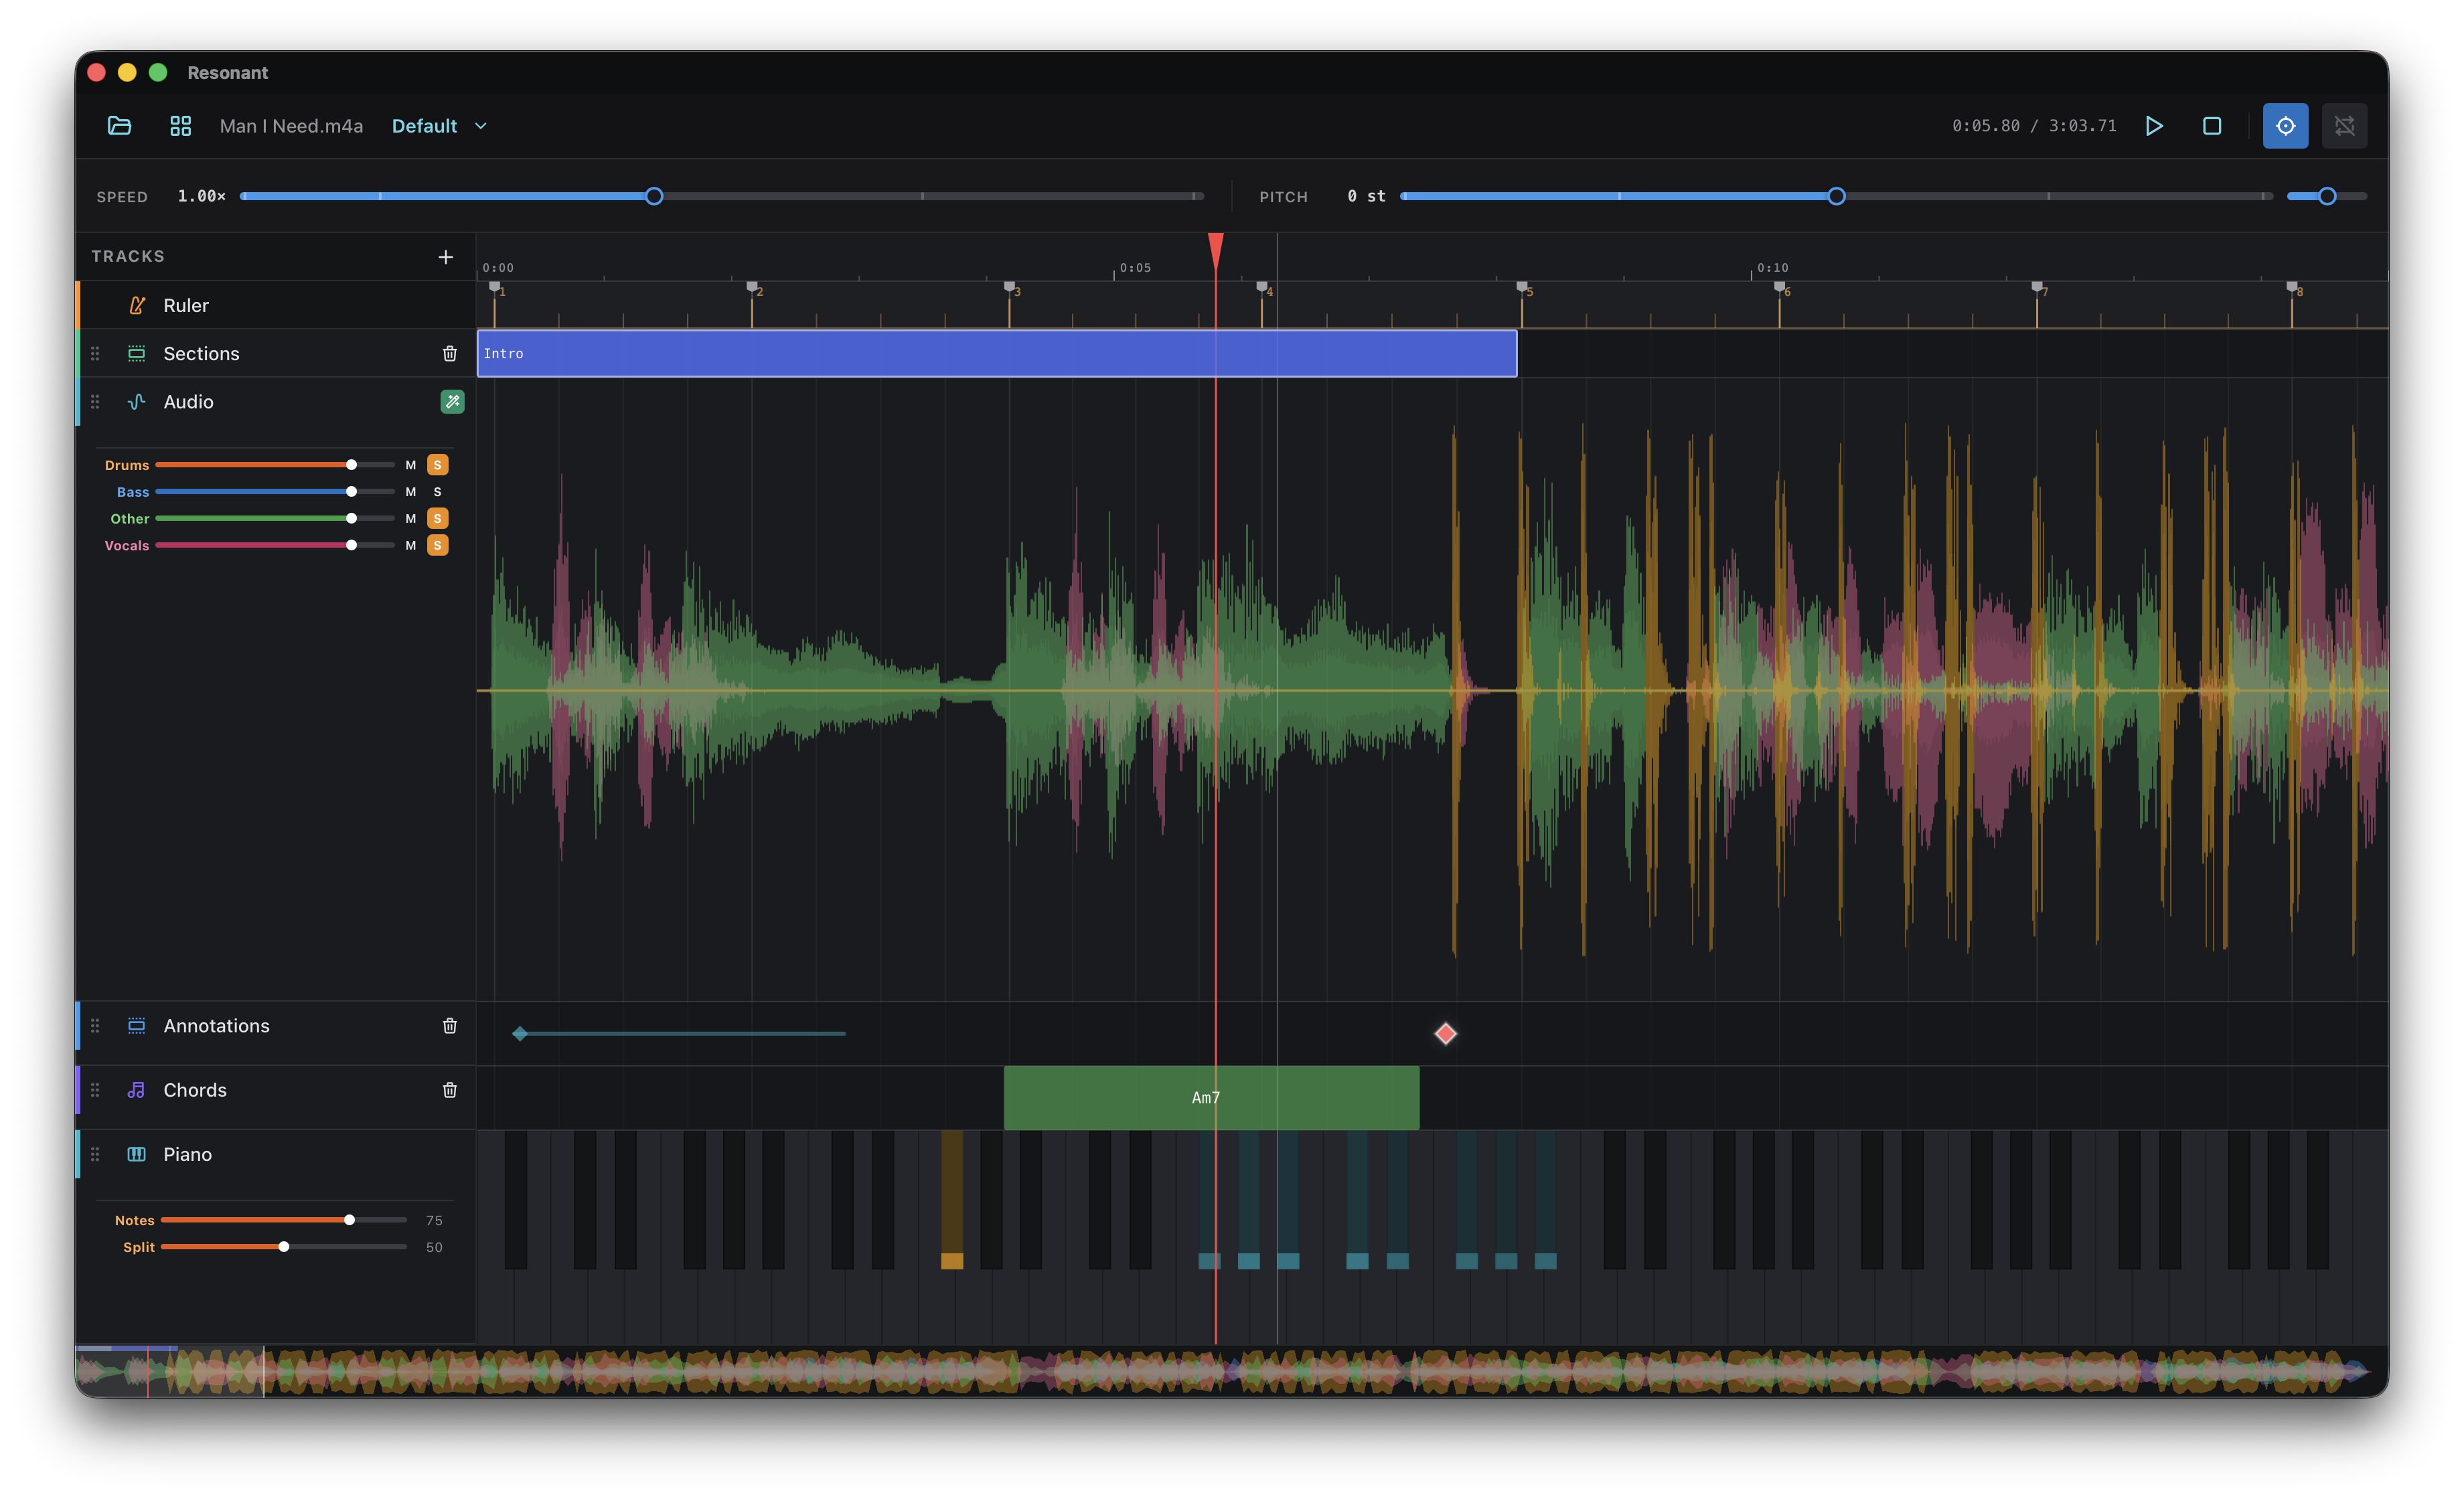The width and height of the screenshot is (2464, 1497).
Task: Select the Intro section block
Action: 997,353
